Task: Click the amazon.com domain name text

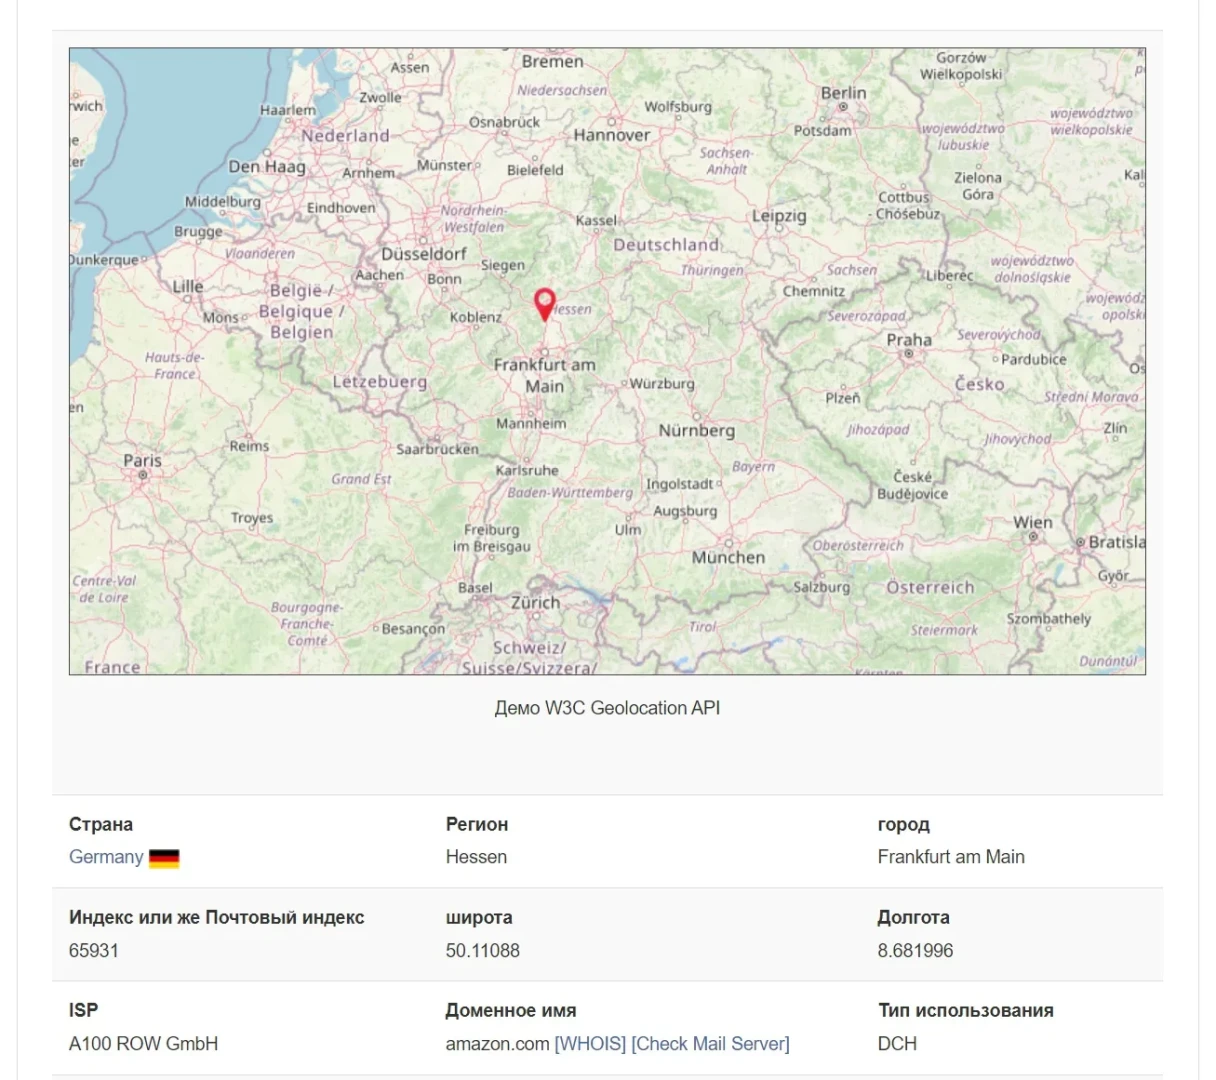Action: point(497,1044)
